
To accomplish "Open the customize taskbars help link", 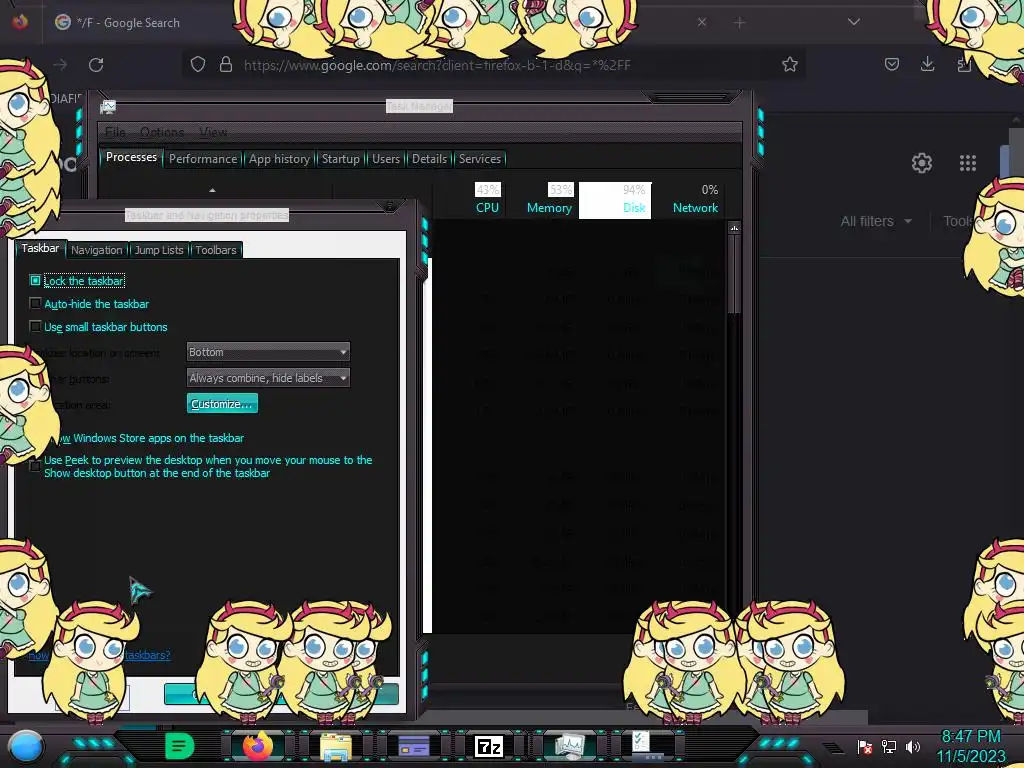I will pos(99,655).
